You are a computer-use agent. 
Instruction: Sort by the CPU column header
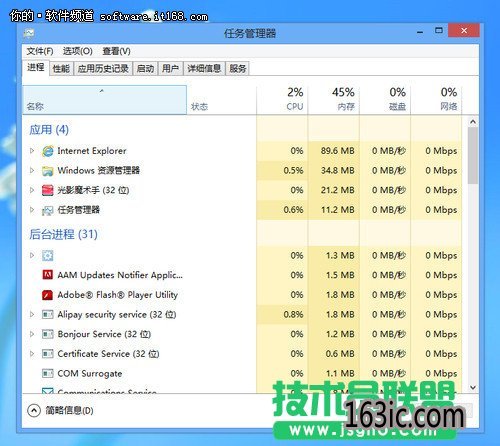tap(282, 100)
